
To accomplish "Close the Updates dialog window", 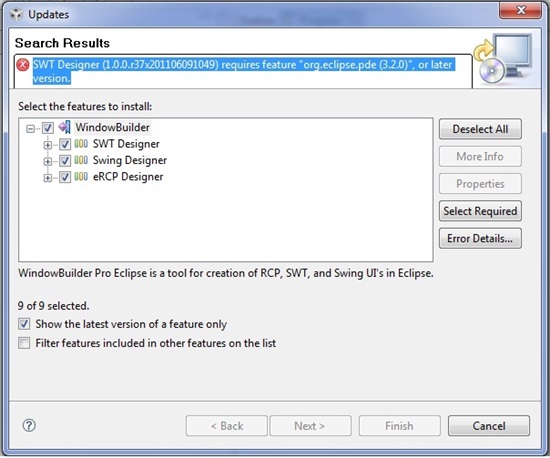I will tap(520, 11).
